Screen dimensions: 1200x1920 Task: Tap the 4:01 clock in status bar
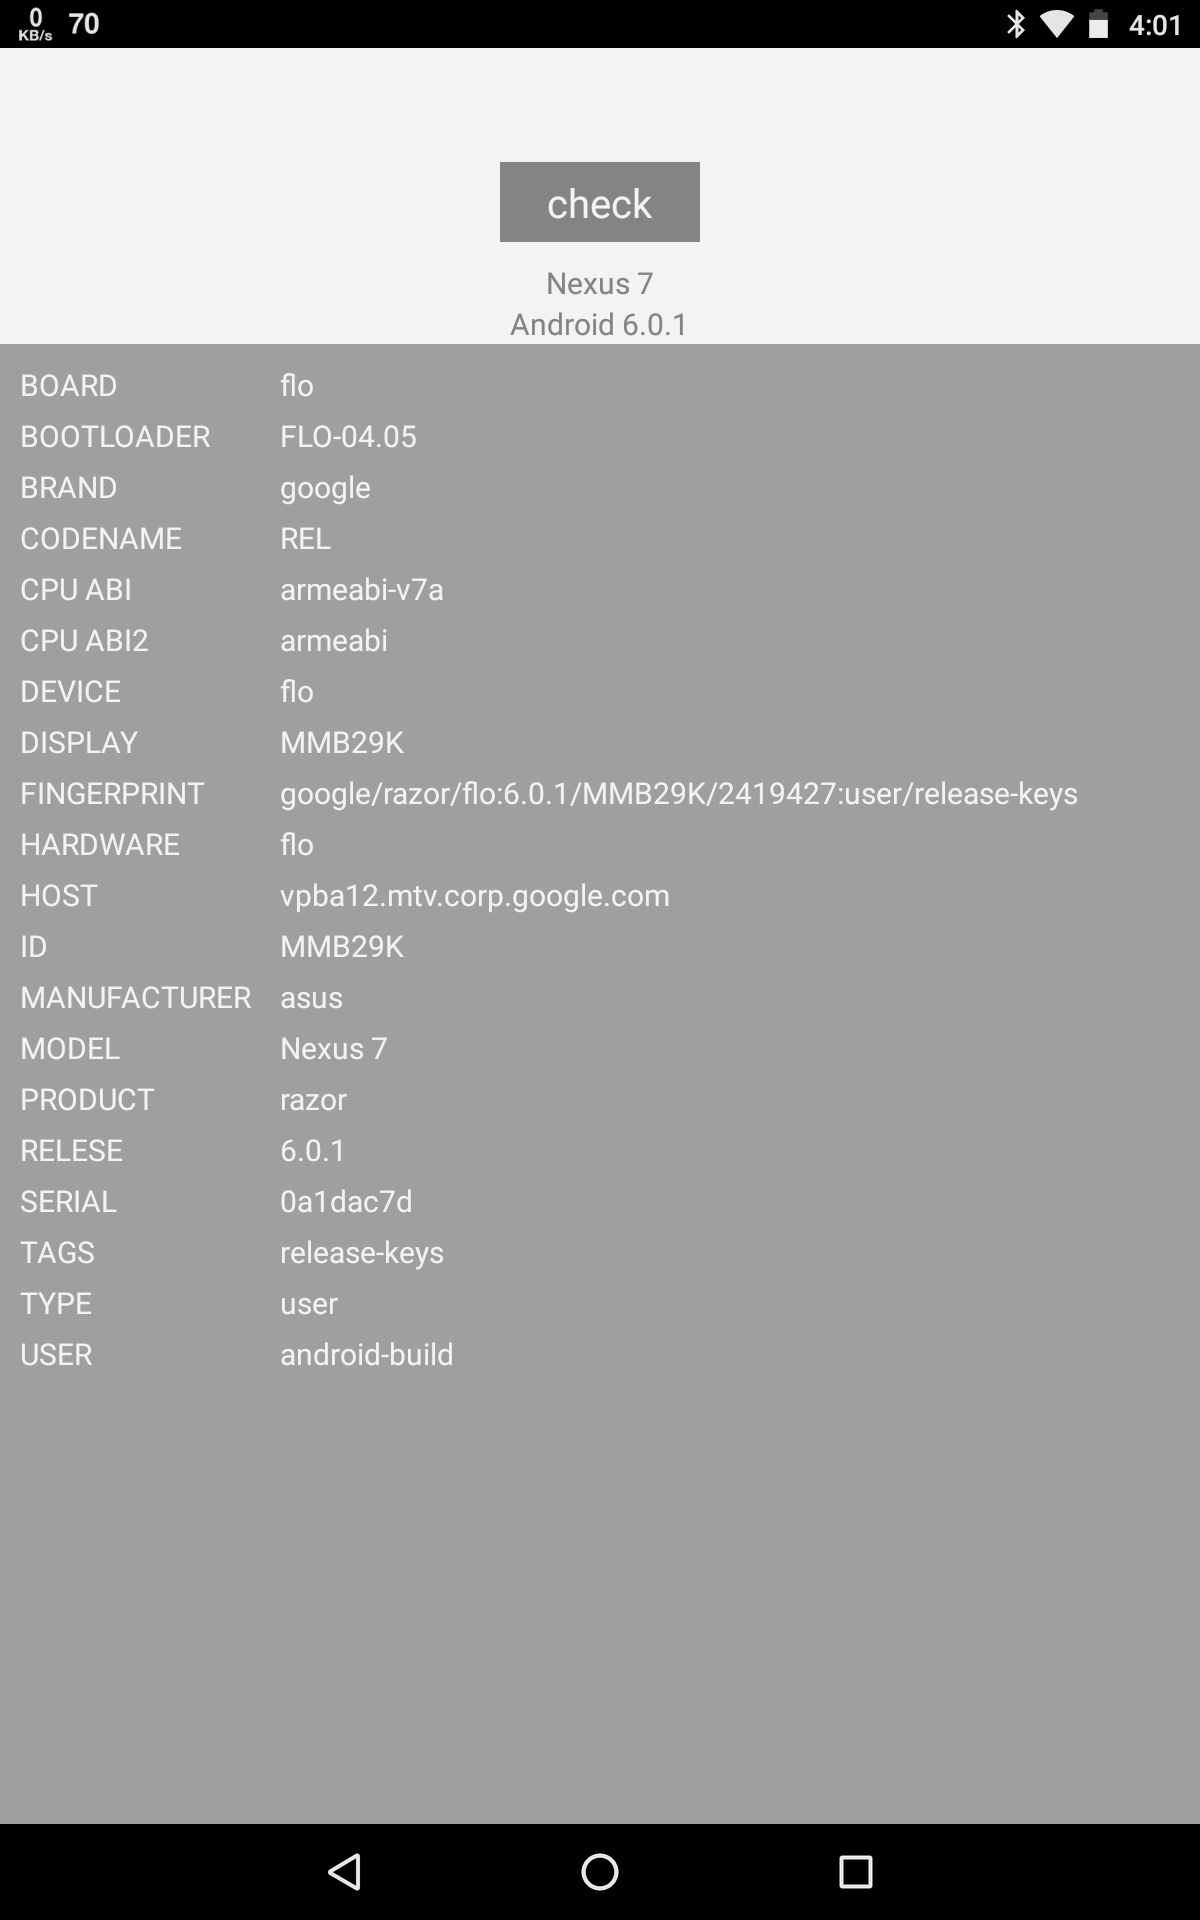pyautogui.click(x=1155, y=24)
